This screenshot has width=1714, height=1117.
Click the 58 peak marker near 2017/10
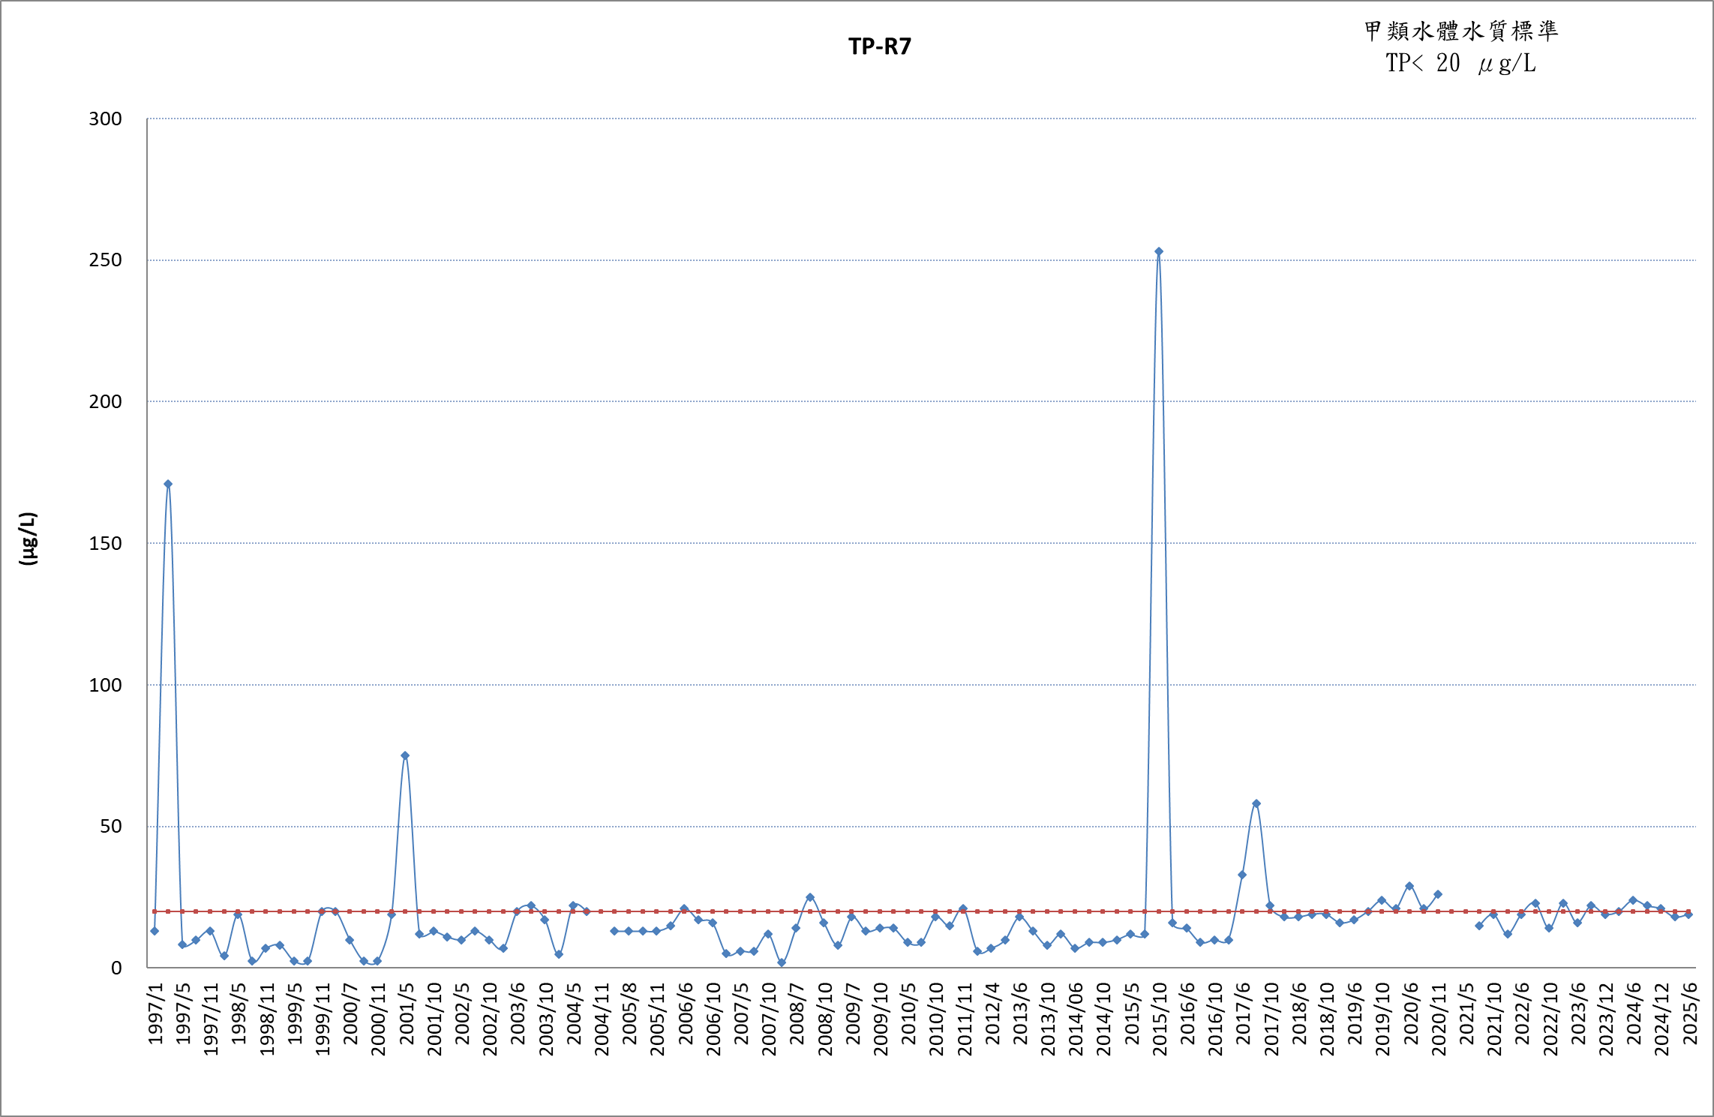click(x=1256, y=804)
